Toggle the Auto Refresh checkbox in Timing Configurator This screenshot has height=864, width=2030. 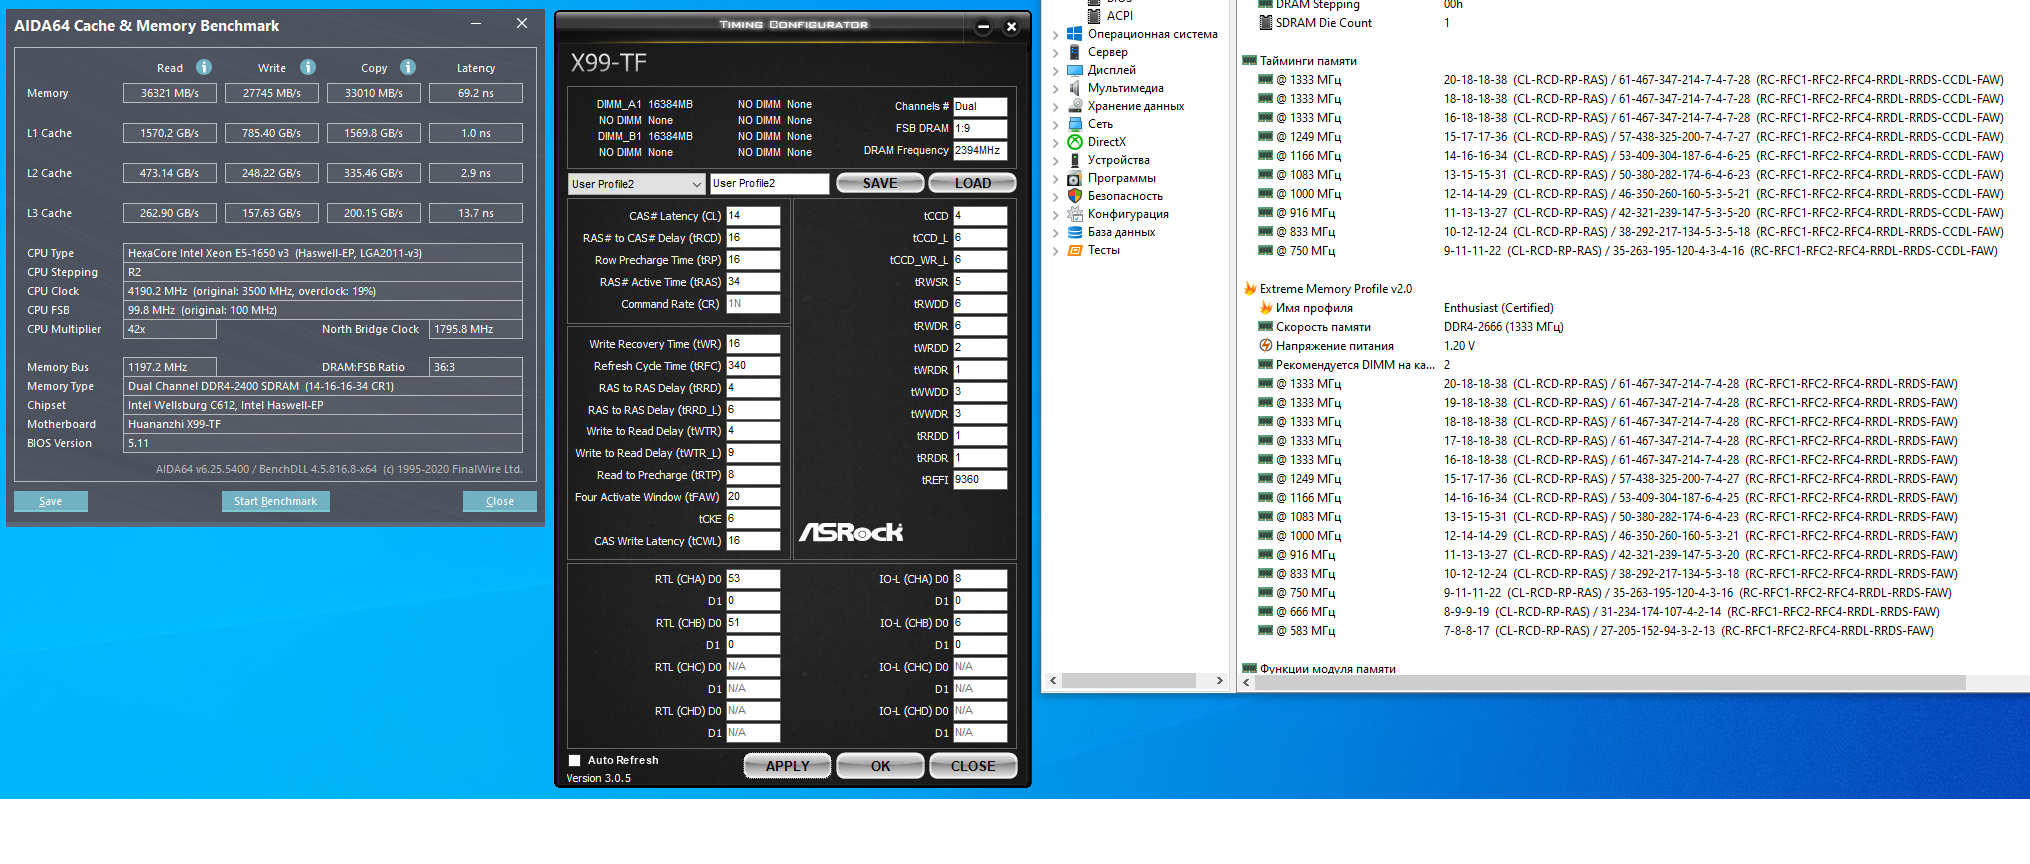pos(575,761)
